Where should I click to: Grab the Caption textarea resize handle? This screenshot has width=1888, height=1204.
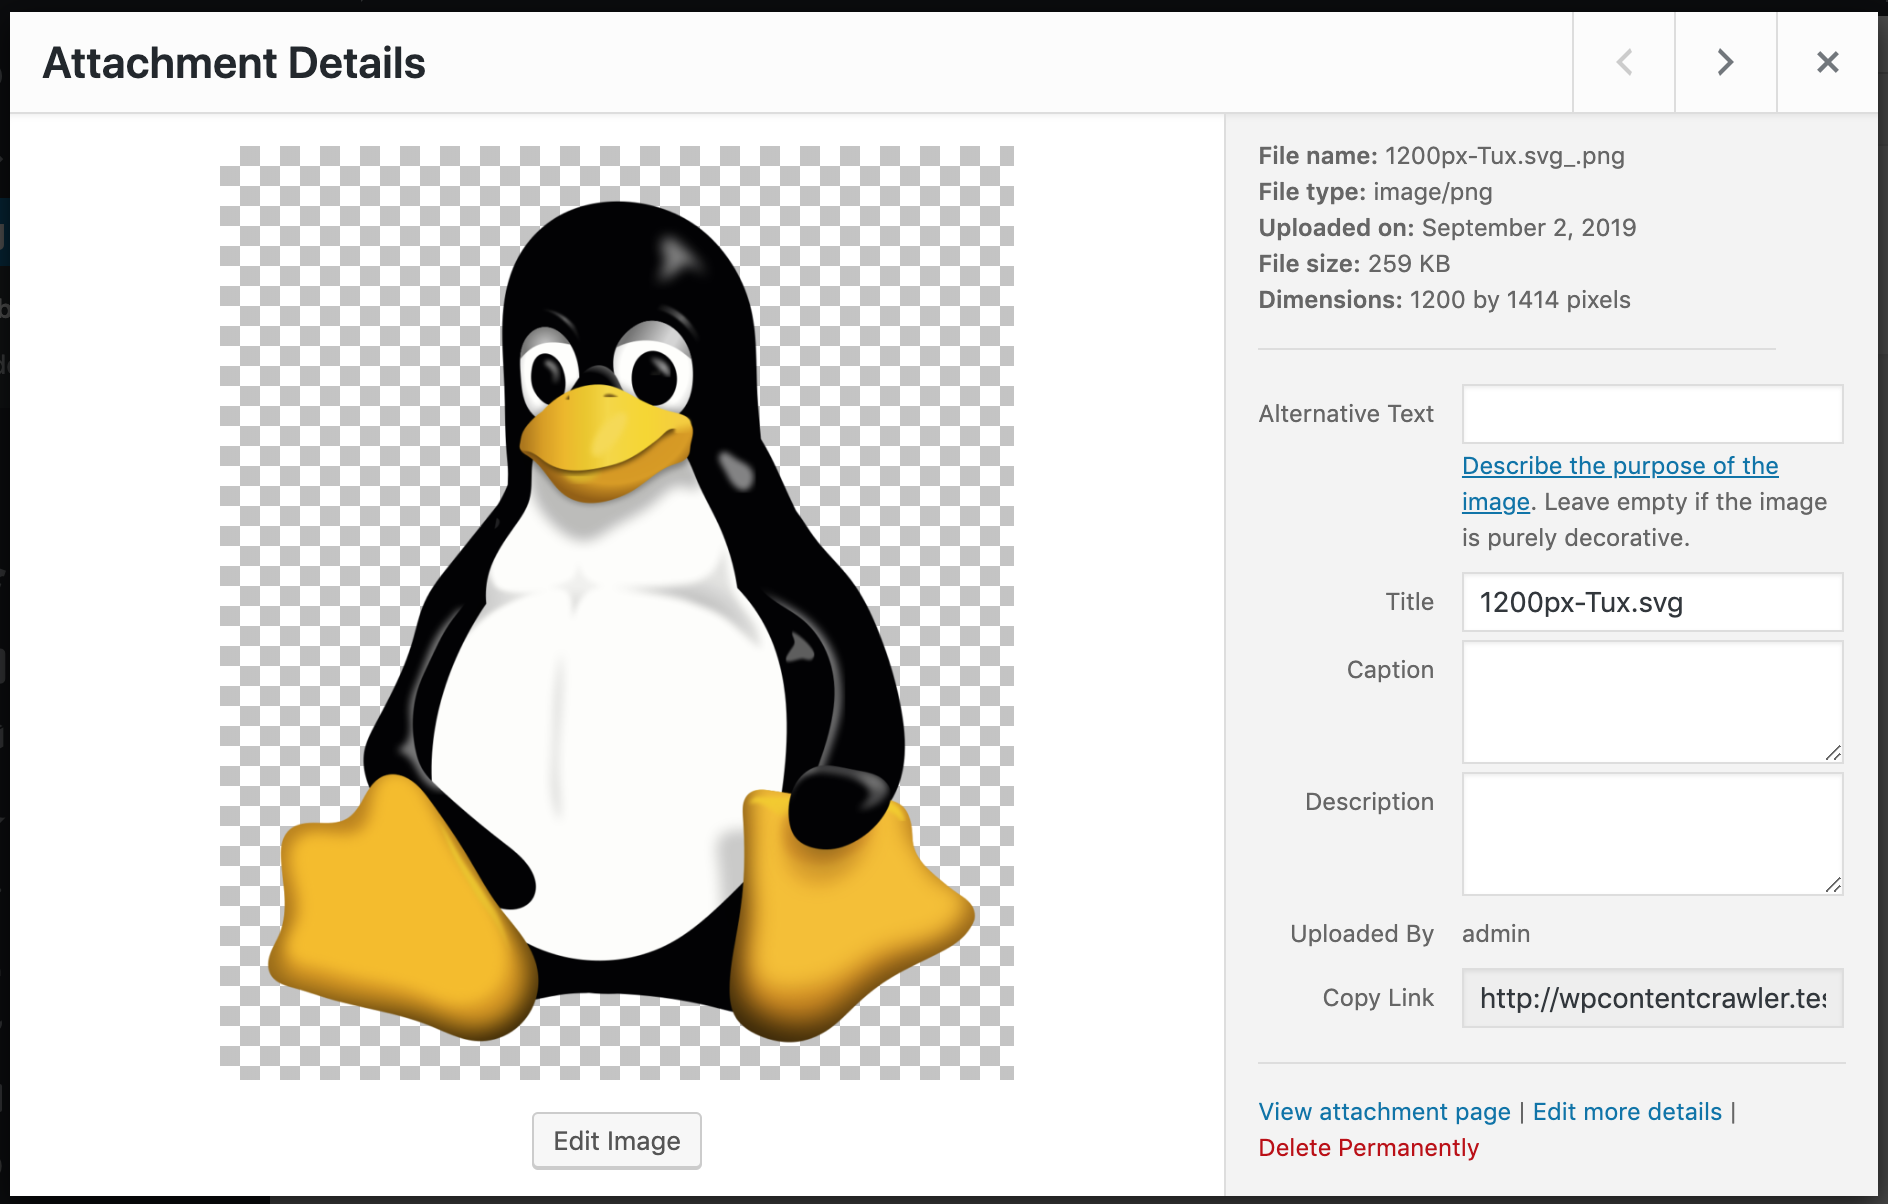click(x=1833, y=753)
